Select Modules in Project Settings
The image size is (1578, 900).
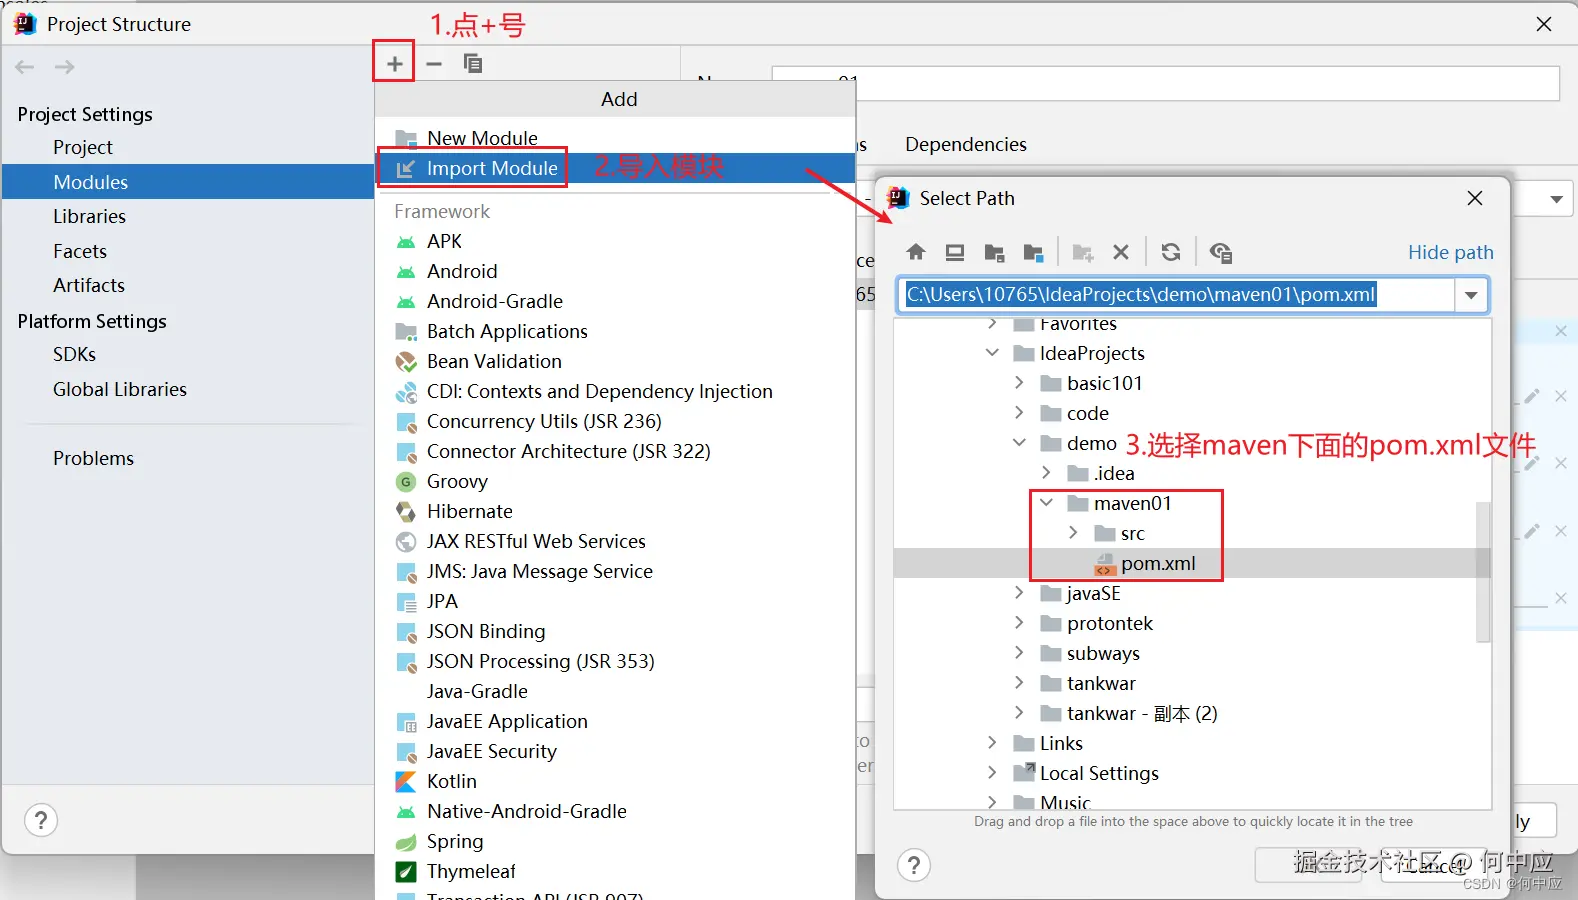[x=188, y=182]
